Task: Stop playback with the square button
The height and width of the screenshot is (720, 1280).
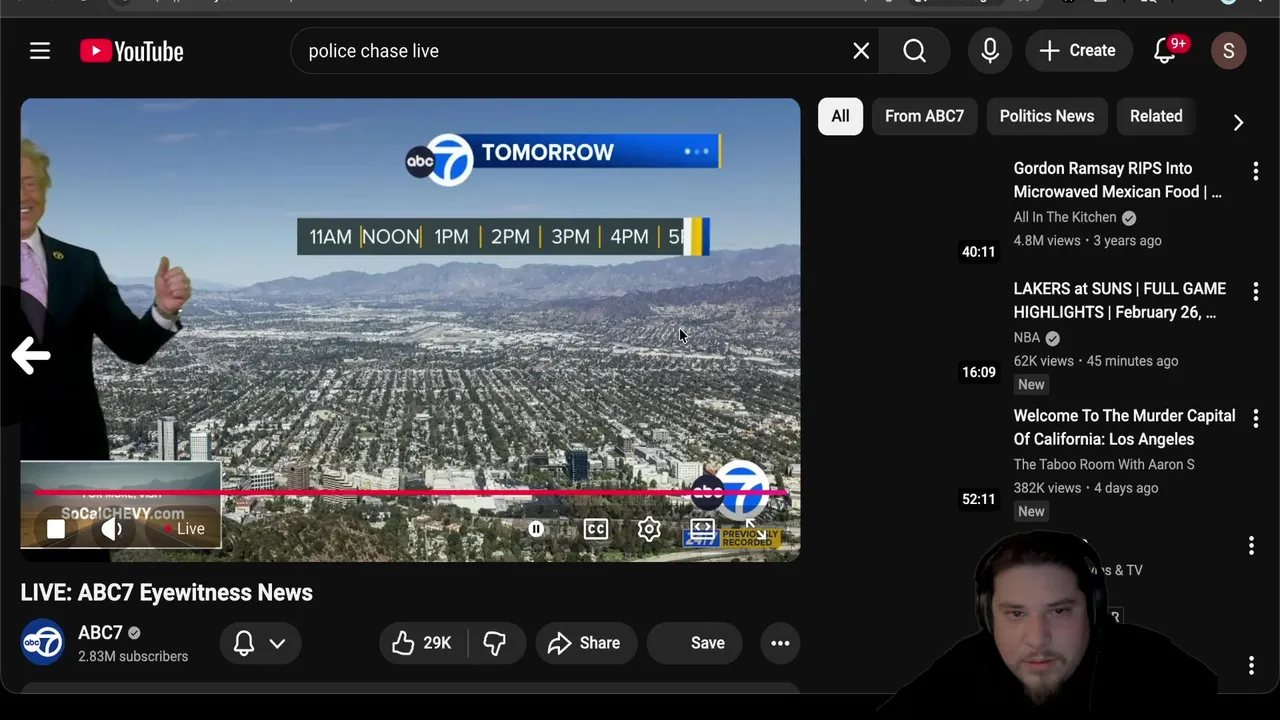Action: coord(56,529)
